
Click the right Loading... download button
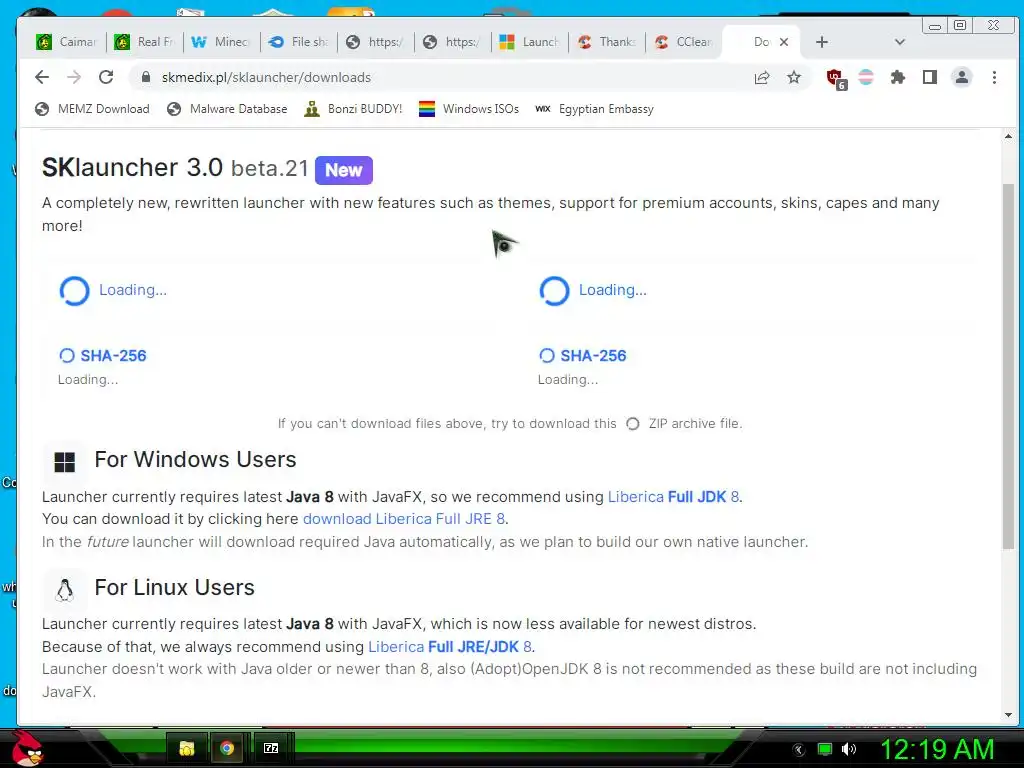pyautogui.click(x=593, y=291)
